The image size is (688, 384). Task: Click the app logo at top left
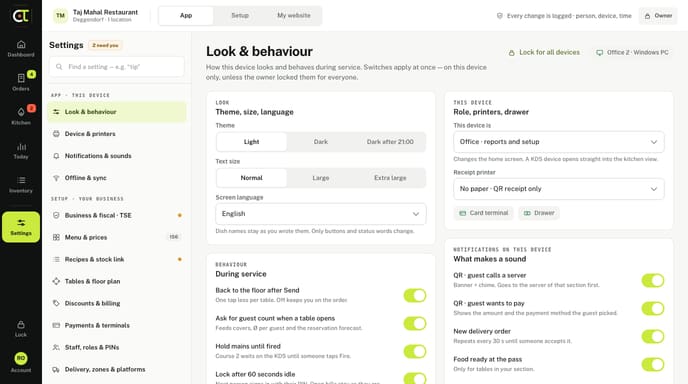[x=21, y=16]
